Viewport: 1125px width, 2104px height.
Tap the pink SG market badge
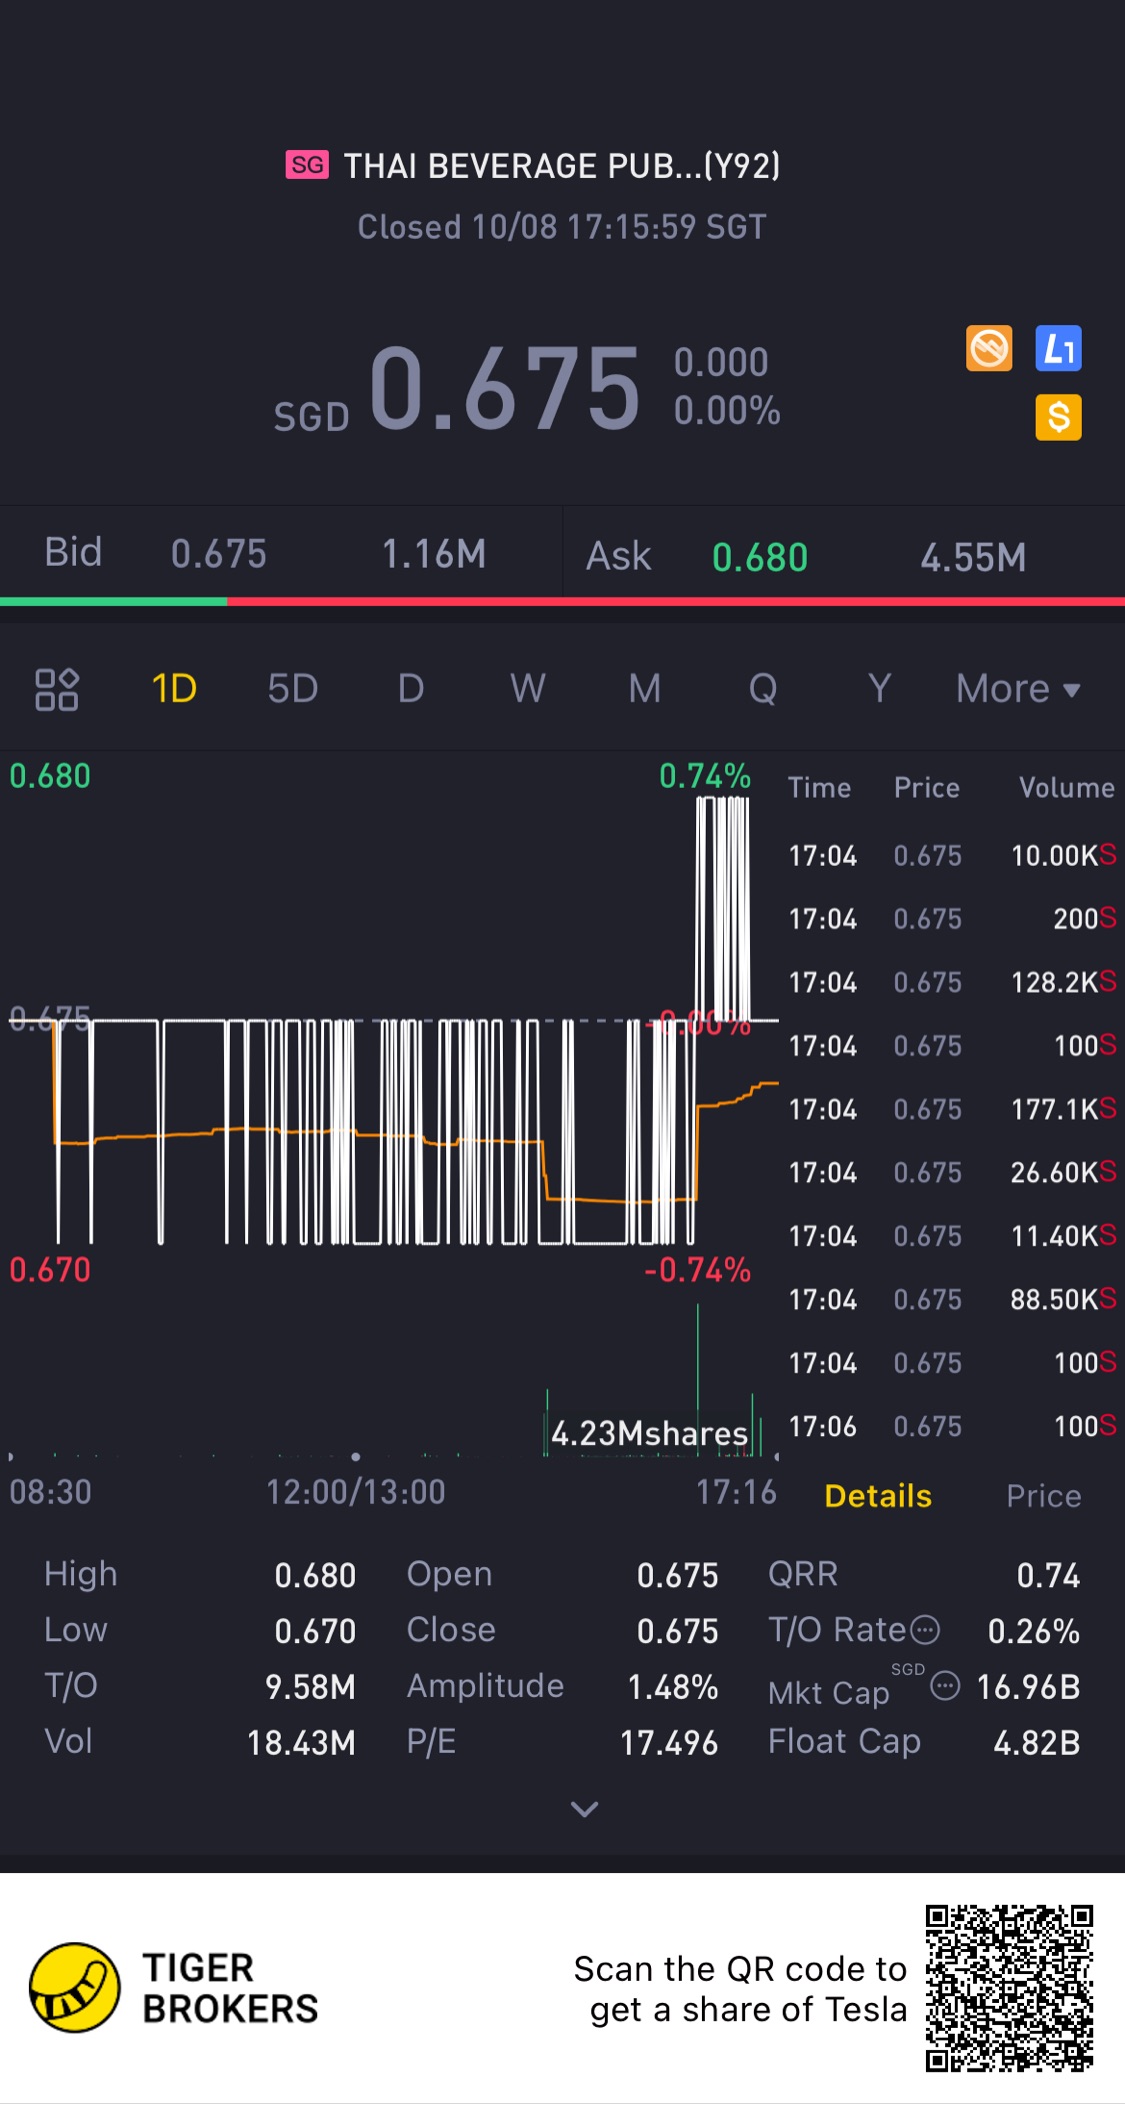pos(307,165)
